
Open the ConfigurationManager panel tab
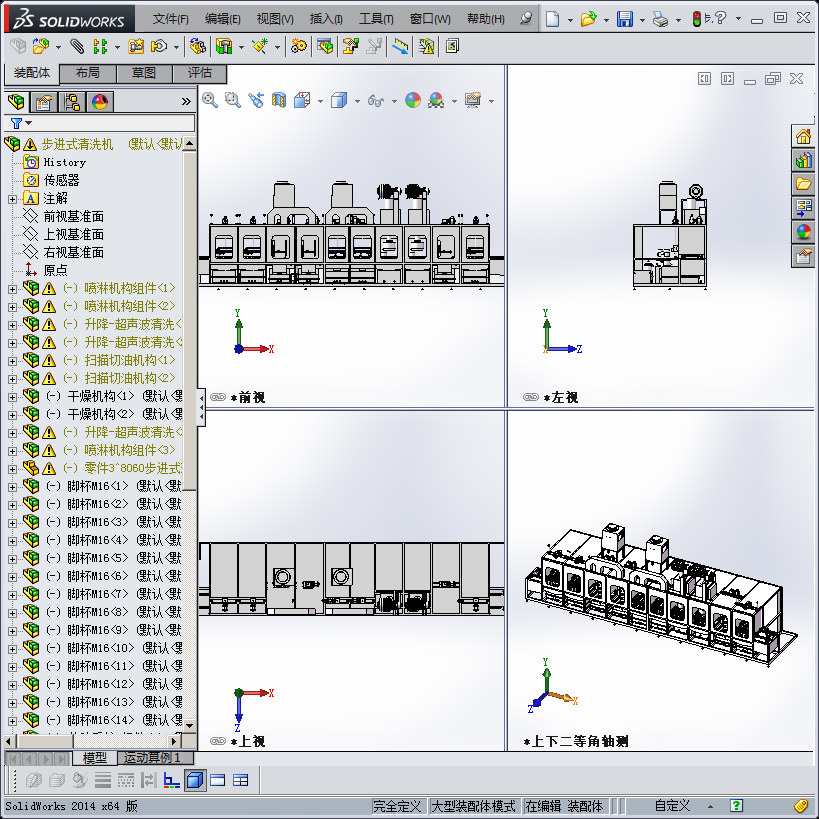72,102
